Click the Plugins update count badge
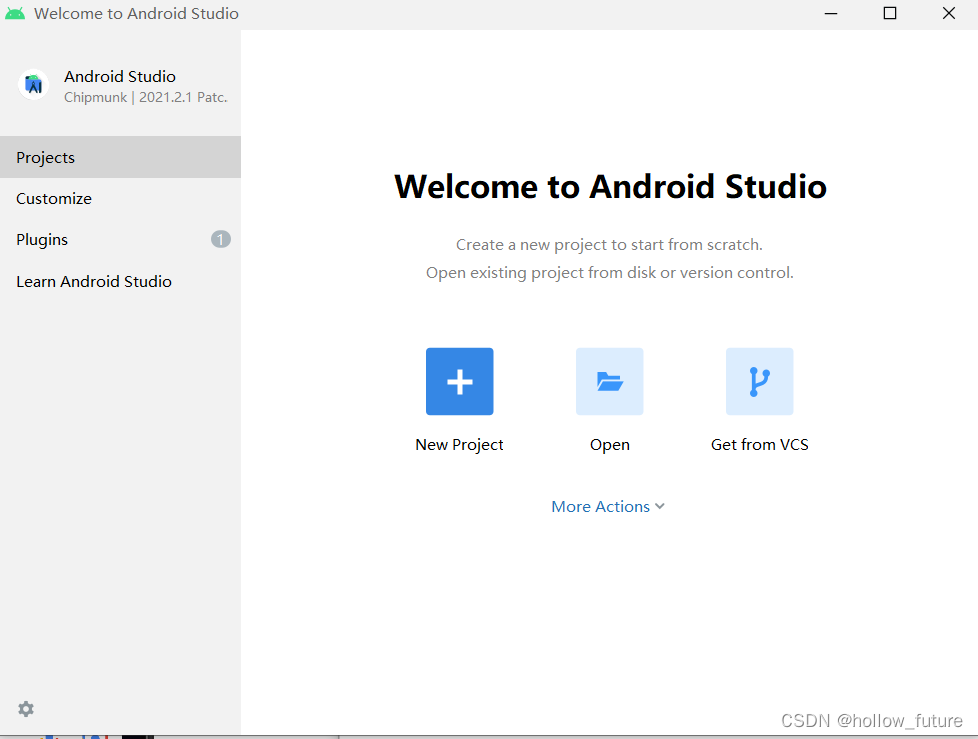The height and width of the screenshot is (739, 978). click(221, 239)
